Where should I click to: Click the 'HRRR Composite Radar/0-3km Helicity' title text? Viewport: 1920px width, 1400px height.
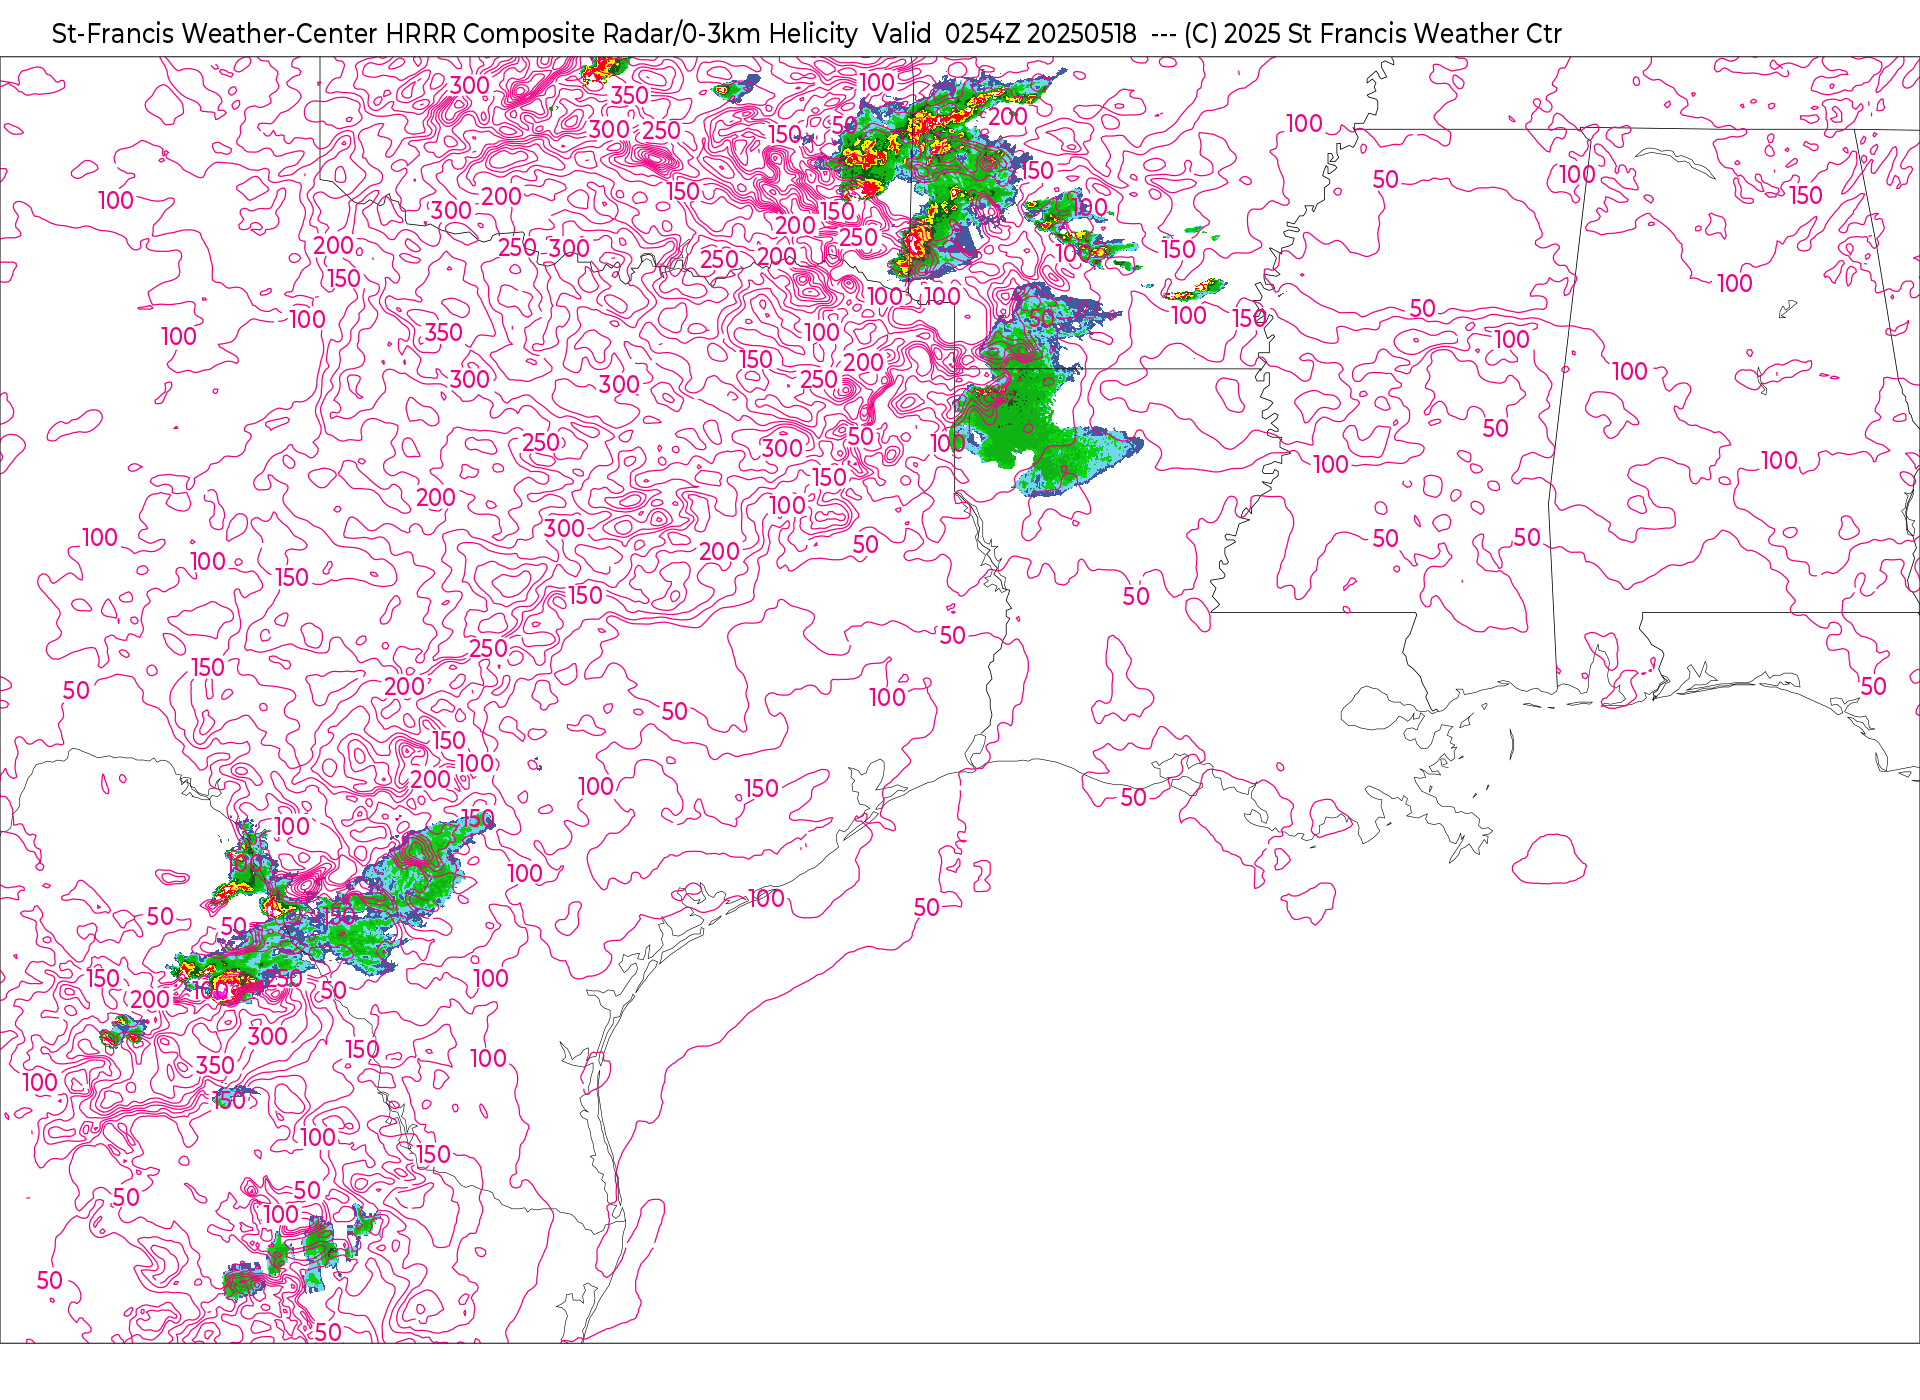coord(621,34)
